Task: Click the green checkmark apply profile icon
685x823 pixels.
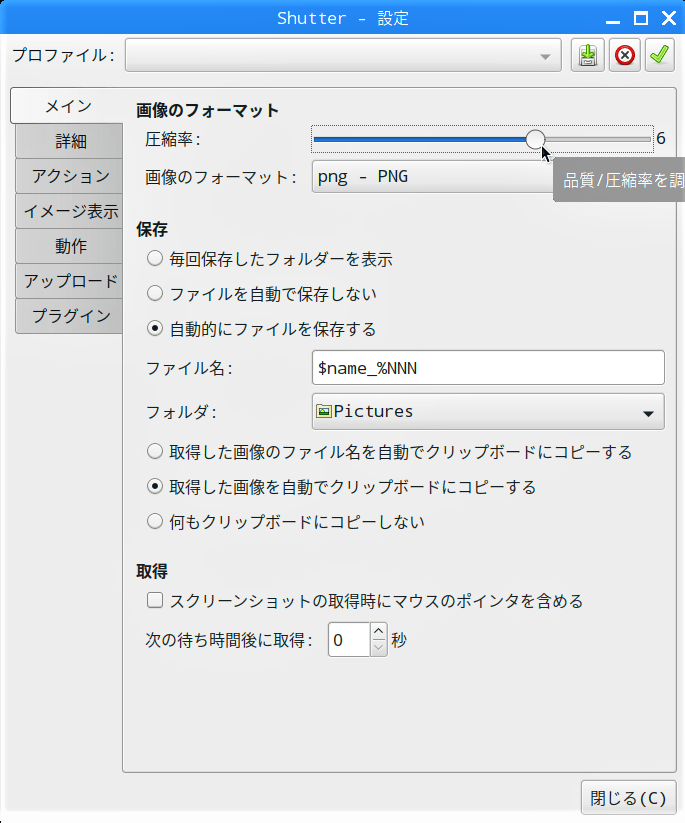Action: (x=660, y=55)
